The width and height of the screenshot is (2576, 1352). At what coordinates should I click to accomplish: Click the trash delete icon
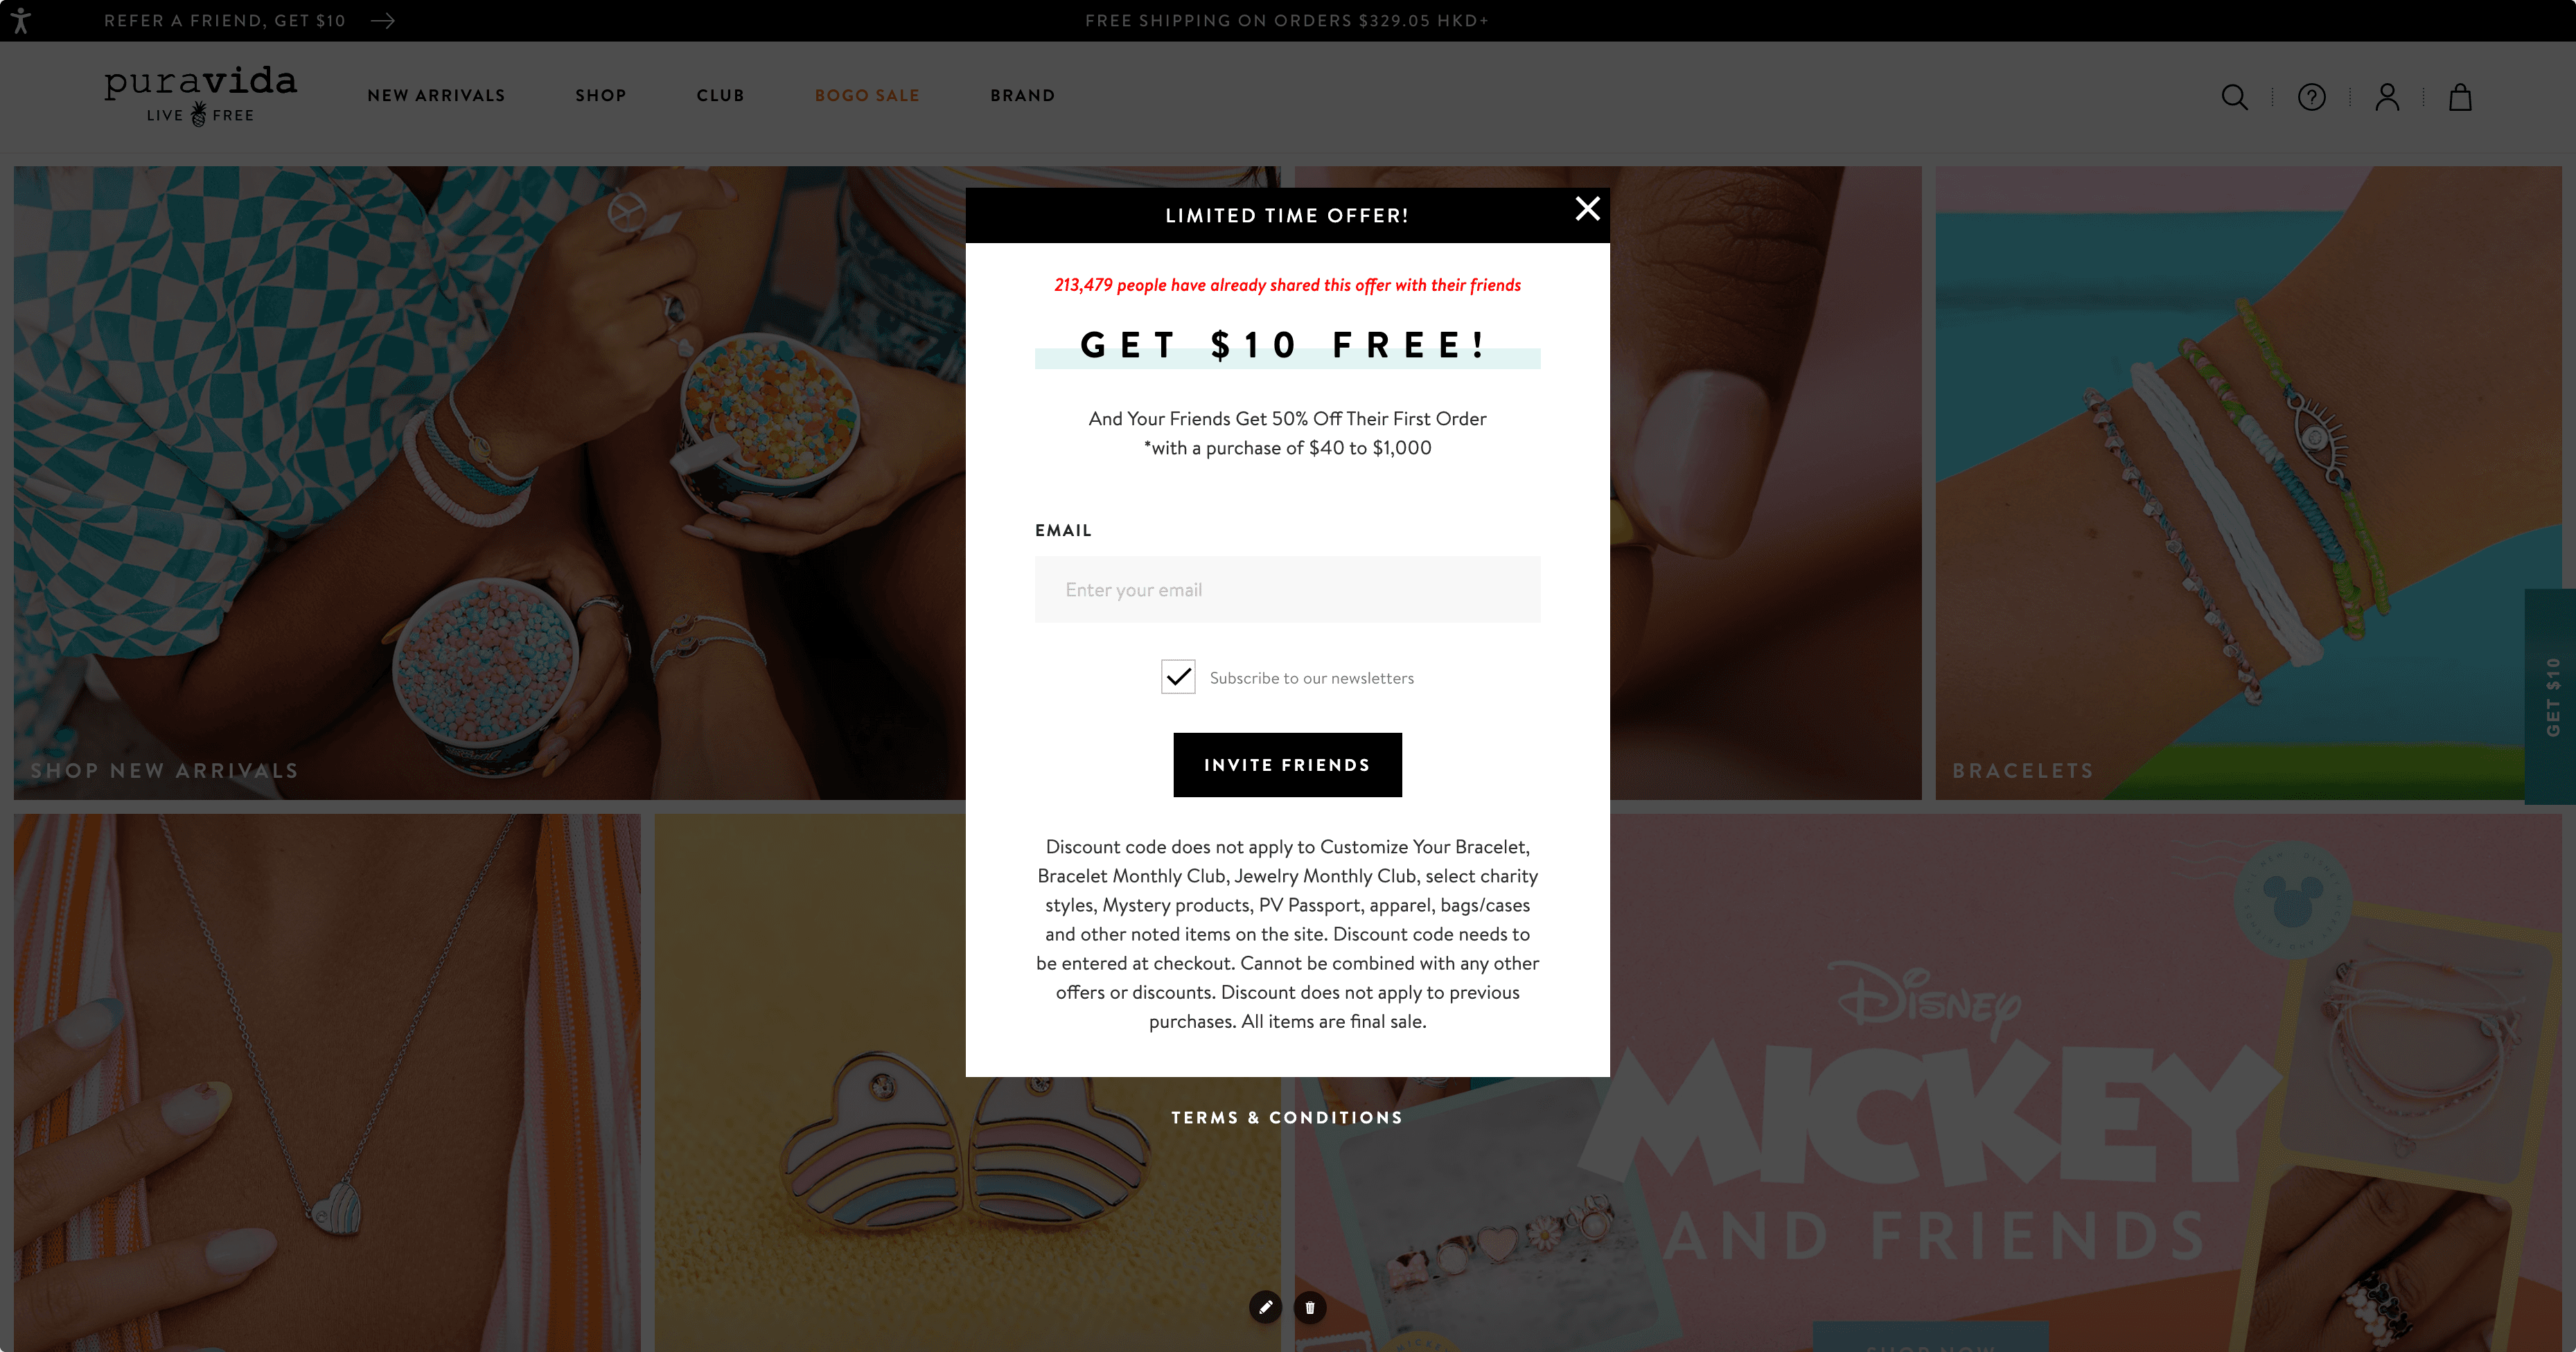(x=1310, y=1307)
